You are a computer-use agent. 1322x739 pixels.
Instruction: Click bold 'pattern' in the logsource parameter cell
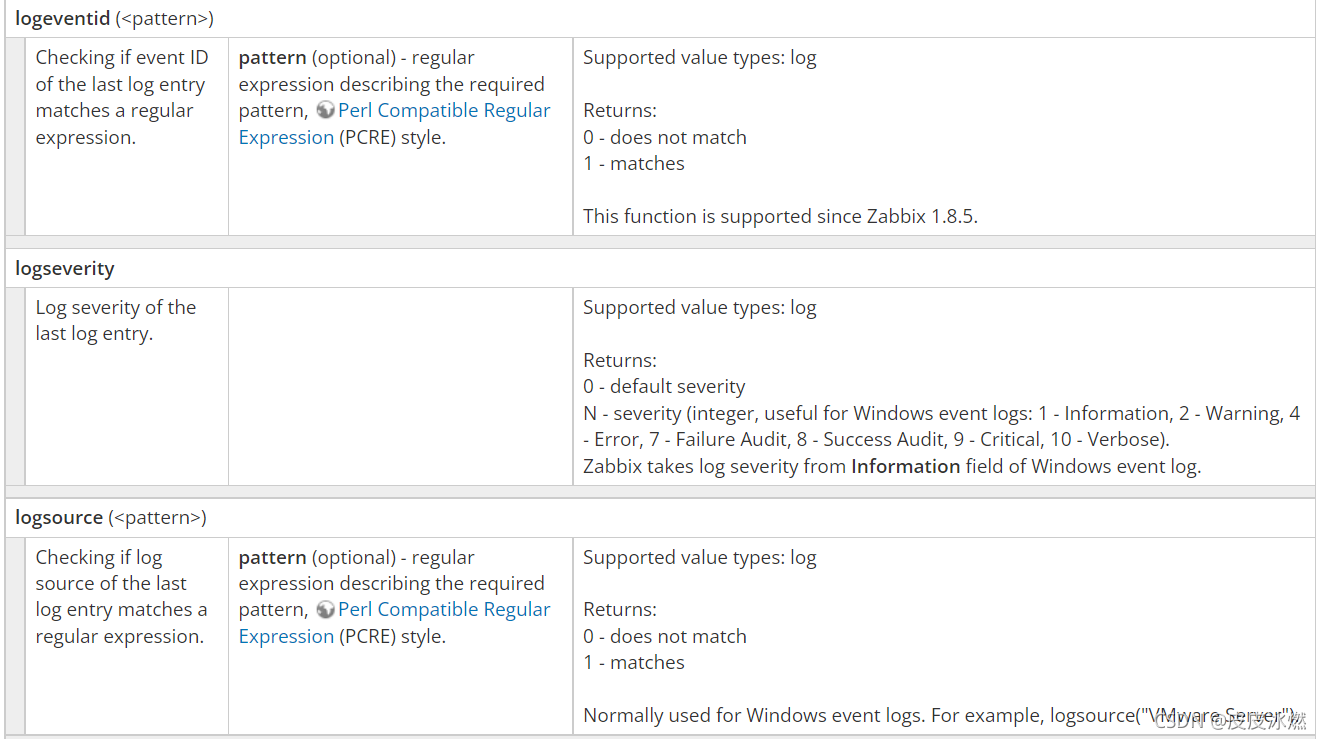coord(272,557)
